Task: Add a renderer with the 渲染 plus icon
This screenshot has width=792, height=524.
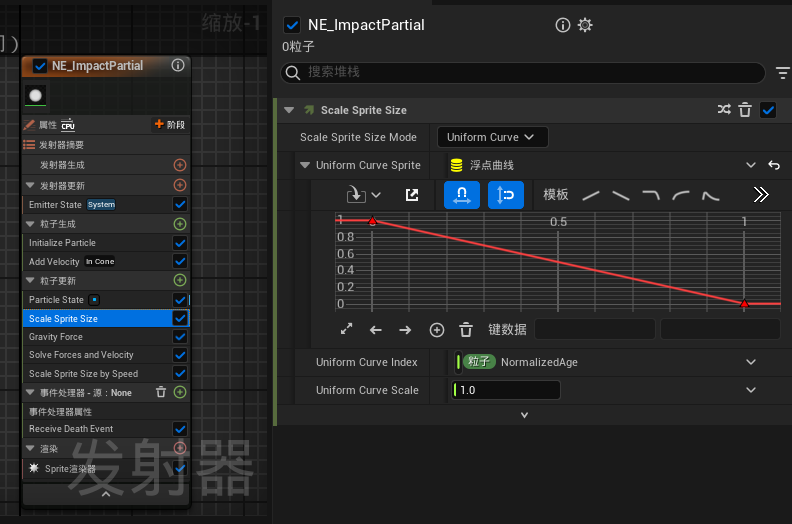Action: [x=180, y=448]
